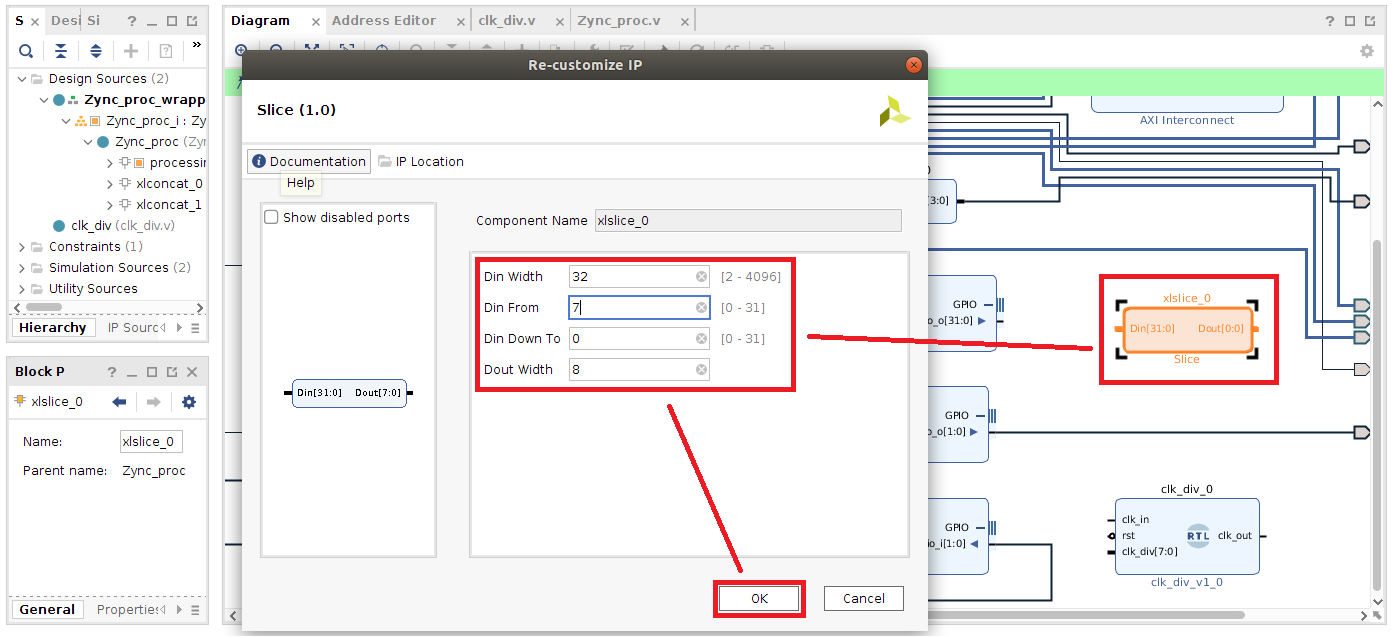This screenshot has height=638, width=1395.
Task: Select xlslice_0 block in diagram
Action: 1187,328
